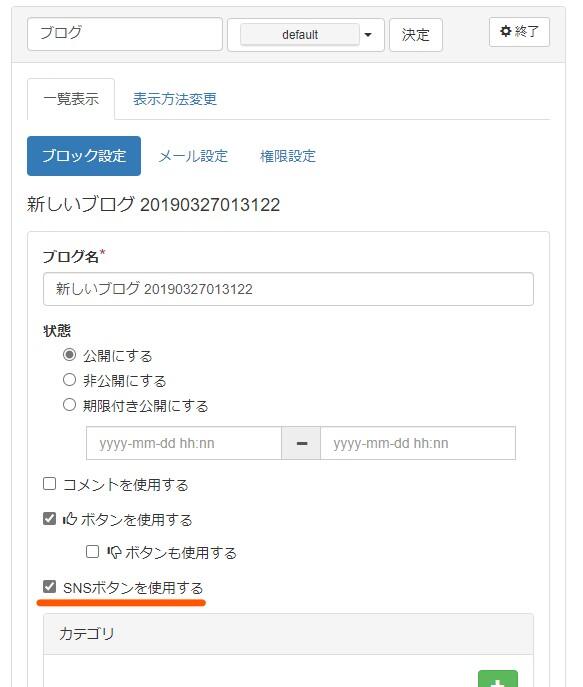Click the thumbs-up icon beside ボタンを使用する
This screenshot has height=687, width=583.
click(70, 519)
